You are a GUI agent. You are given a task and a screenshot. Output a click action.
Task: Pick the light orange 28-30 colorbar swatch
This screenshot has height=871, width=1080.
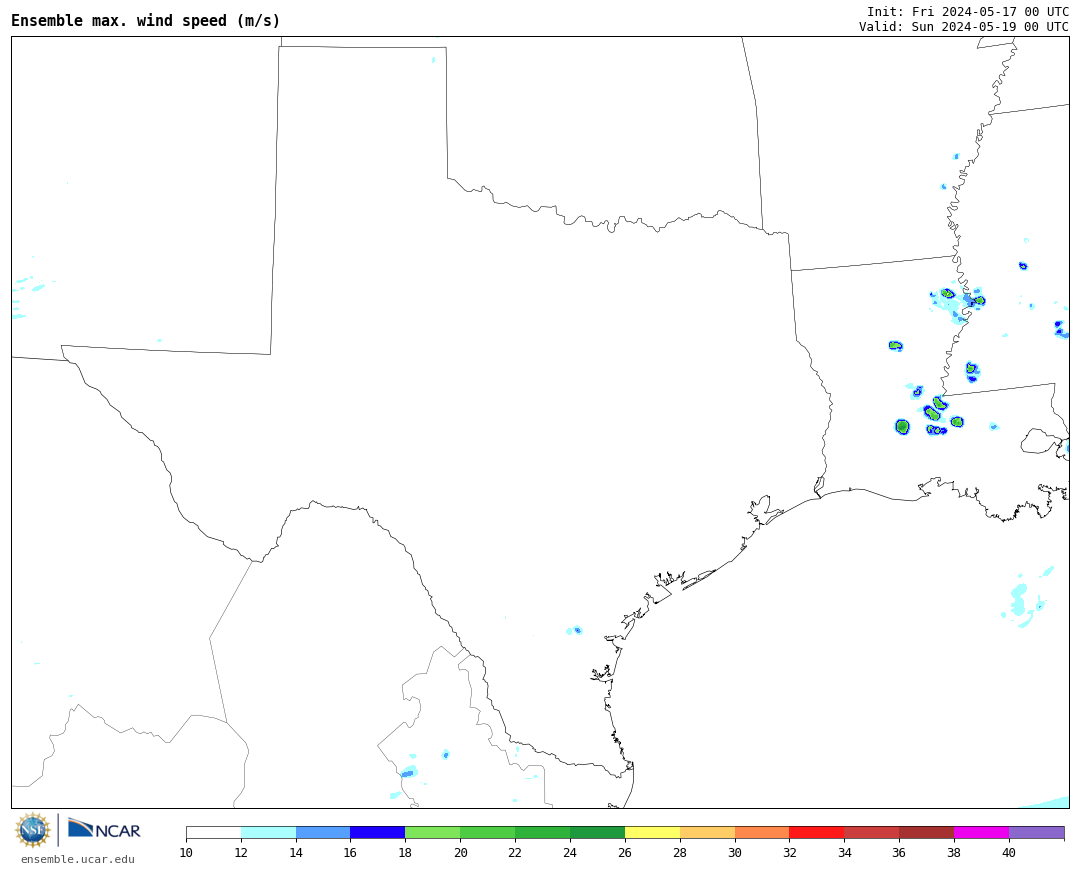[x=707, y=832]
